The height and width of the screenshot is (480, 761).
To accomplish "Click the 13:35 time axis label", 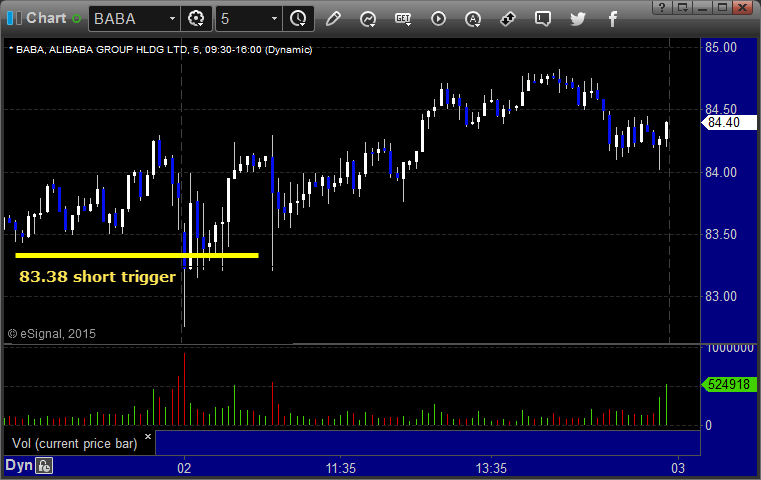I will tap(491, 468).
